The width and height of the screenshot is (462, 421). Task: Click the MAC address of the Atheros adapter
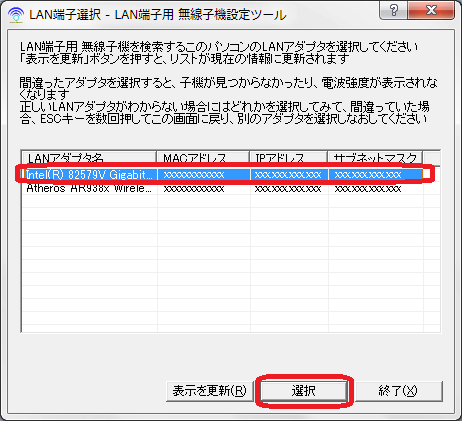[194, 189]
